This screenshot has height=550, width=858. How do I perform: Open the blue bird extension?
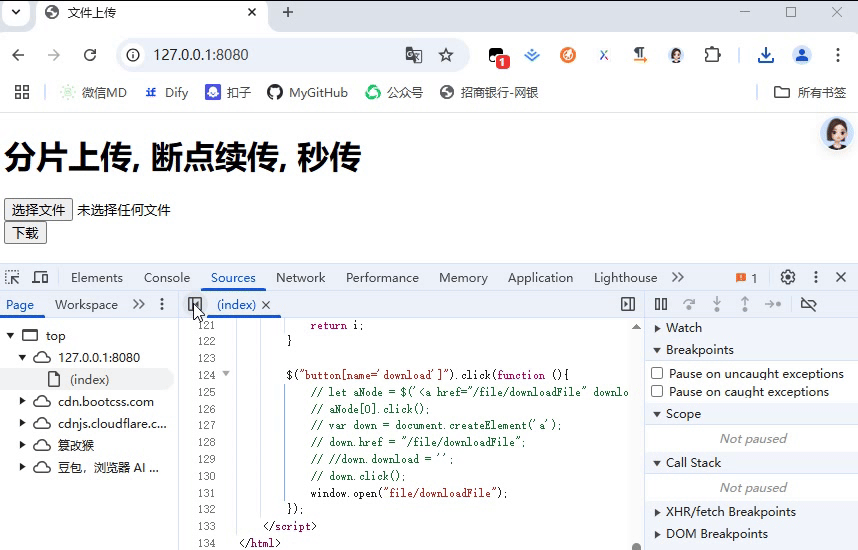pos(532,55)
